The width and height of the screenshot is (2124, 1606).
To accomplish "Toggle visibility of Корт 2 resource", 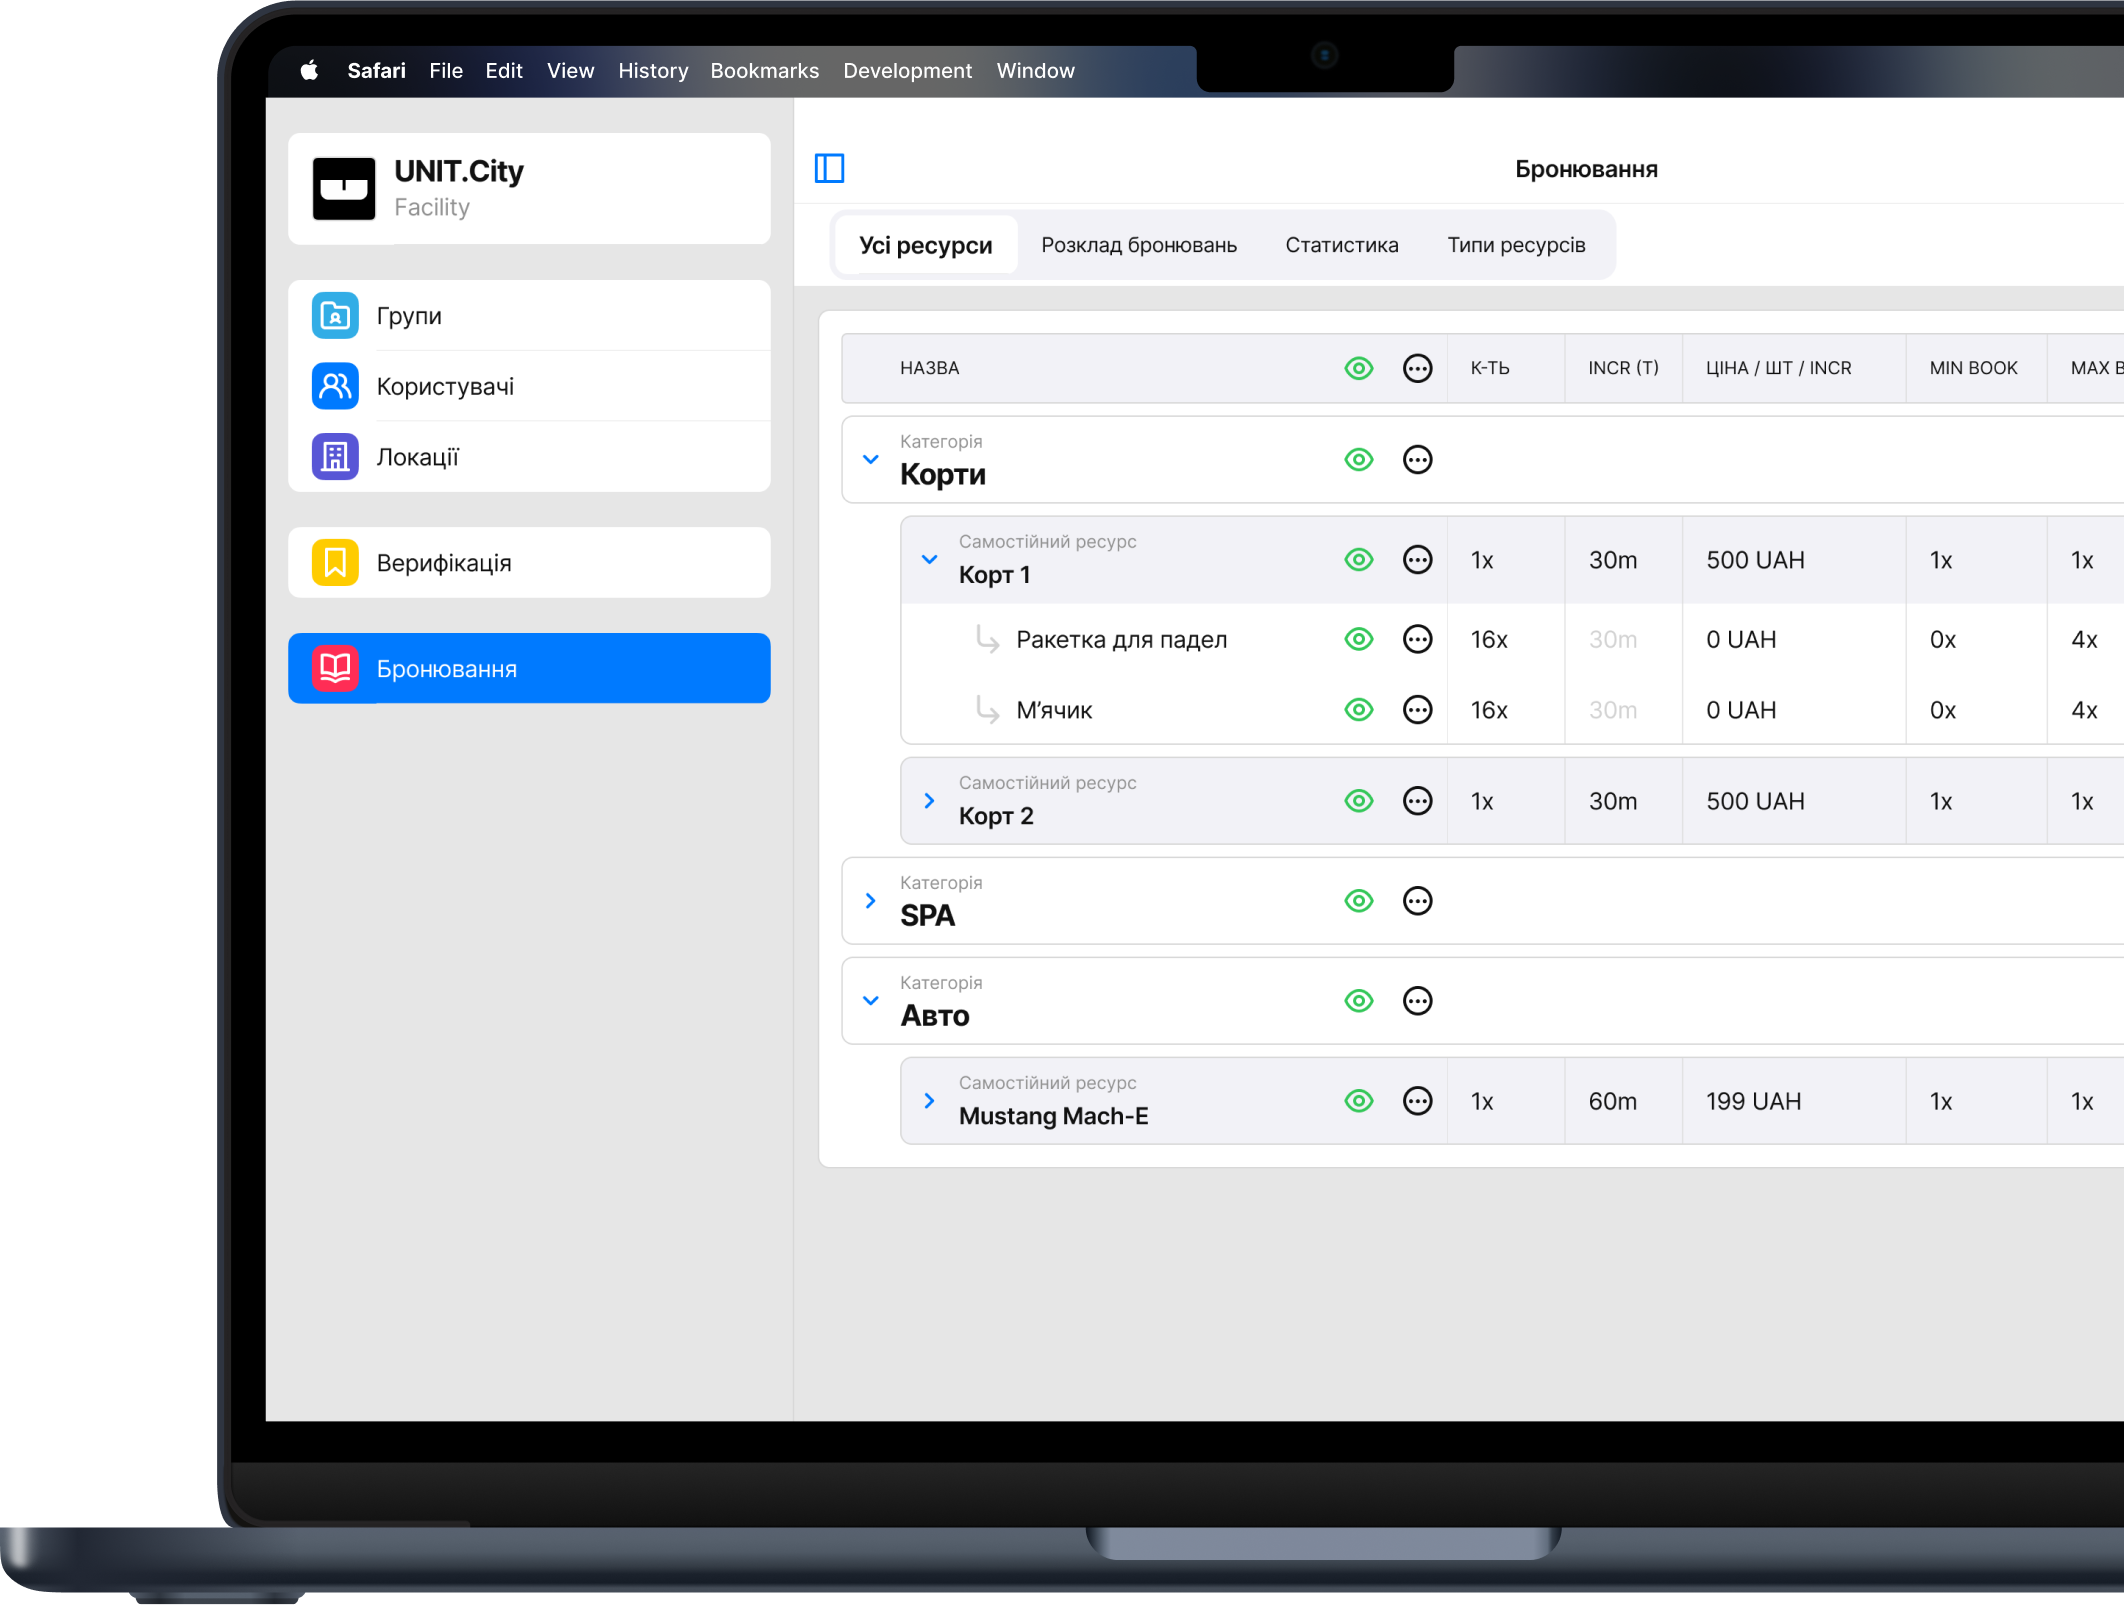I will point(1358,801).
